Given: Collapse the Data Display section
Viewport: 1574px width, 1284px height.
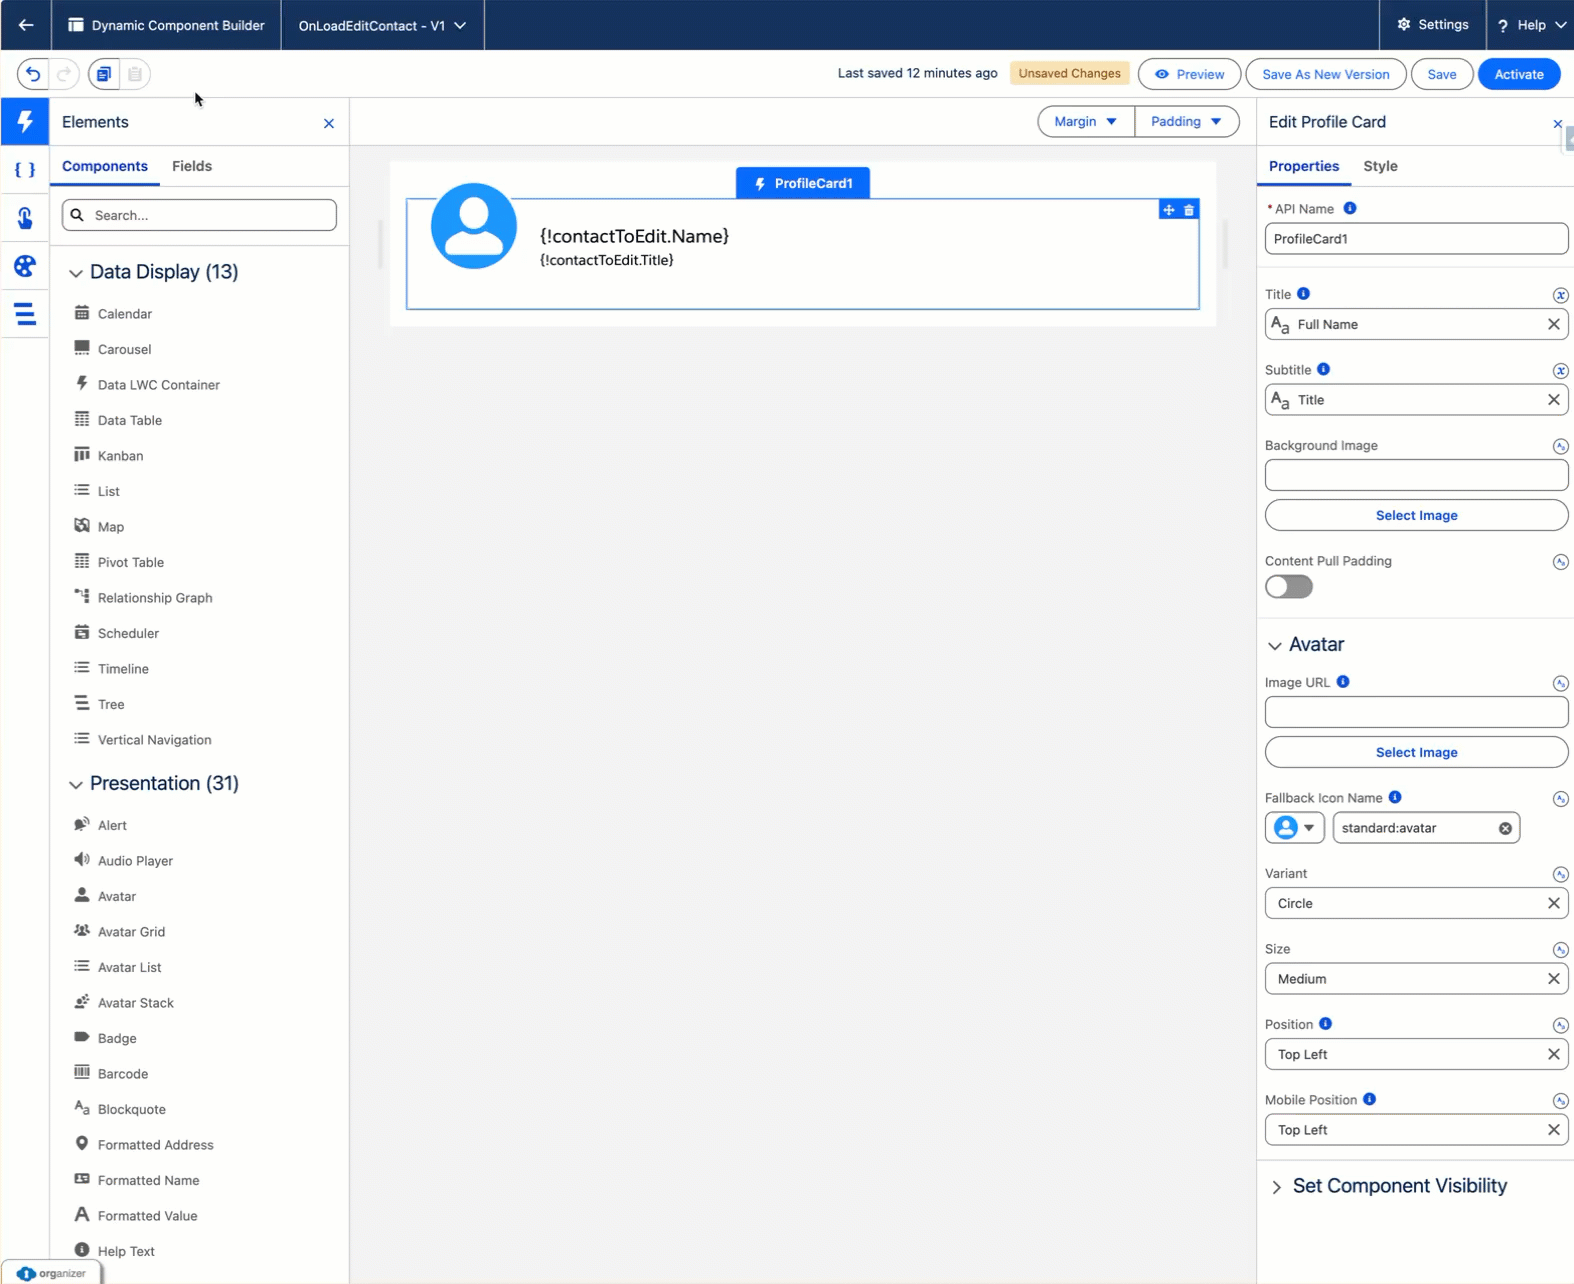Looking at the screenshot, I should click(76, 273).
